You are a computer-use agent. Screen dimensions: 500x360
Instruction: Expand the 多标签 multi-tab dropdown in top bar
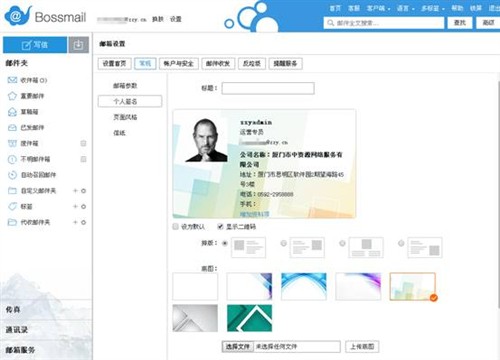point(432,8)
